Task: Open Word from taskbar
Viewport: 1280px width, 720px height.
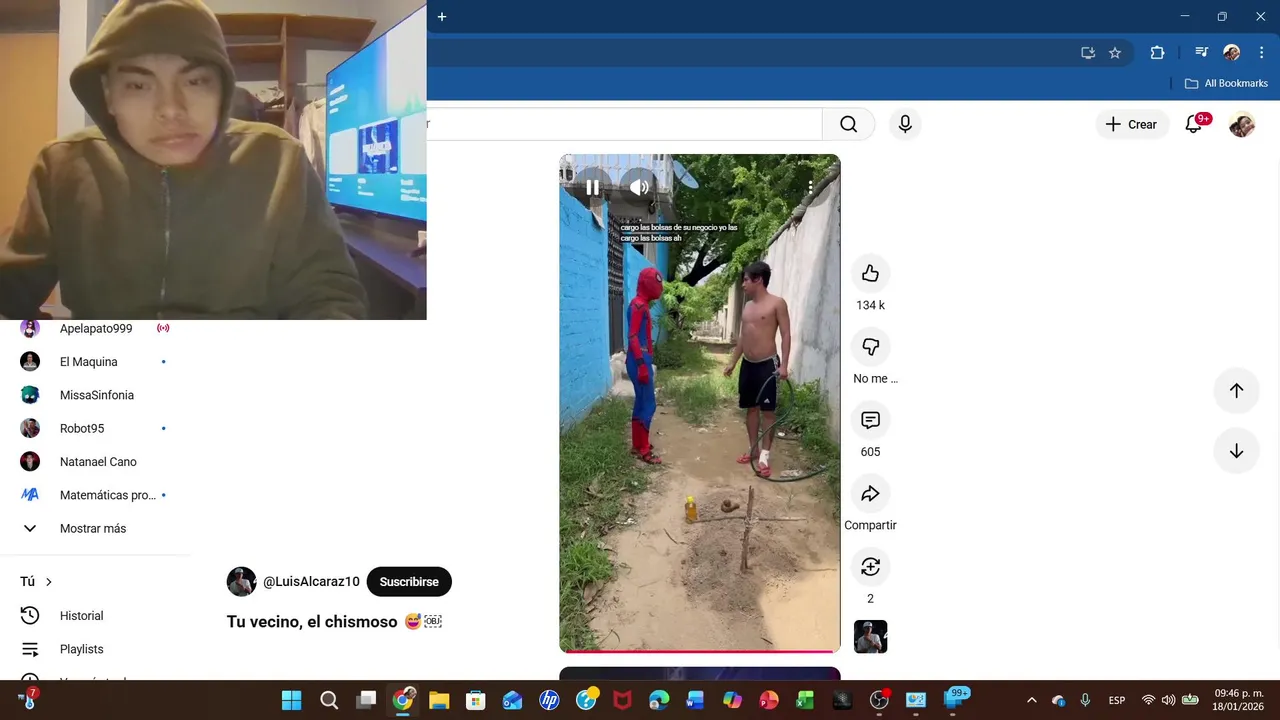Action: point(695,700)
